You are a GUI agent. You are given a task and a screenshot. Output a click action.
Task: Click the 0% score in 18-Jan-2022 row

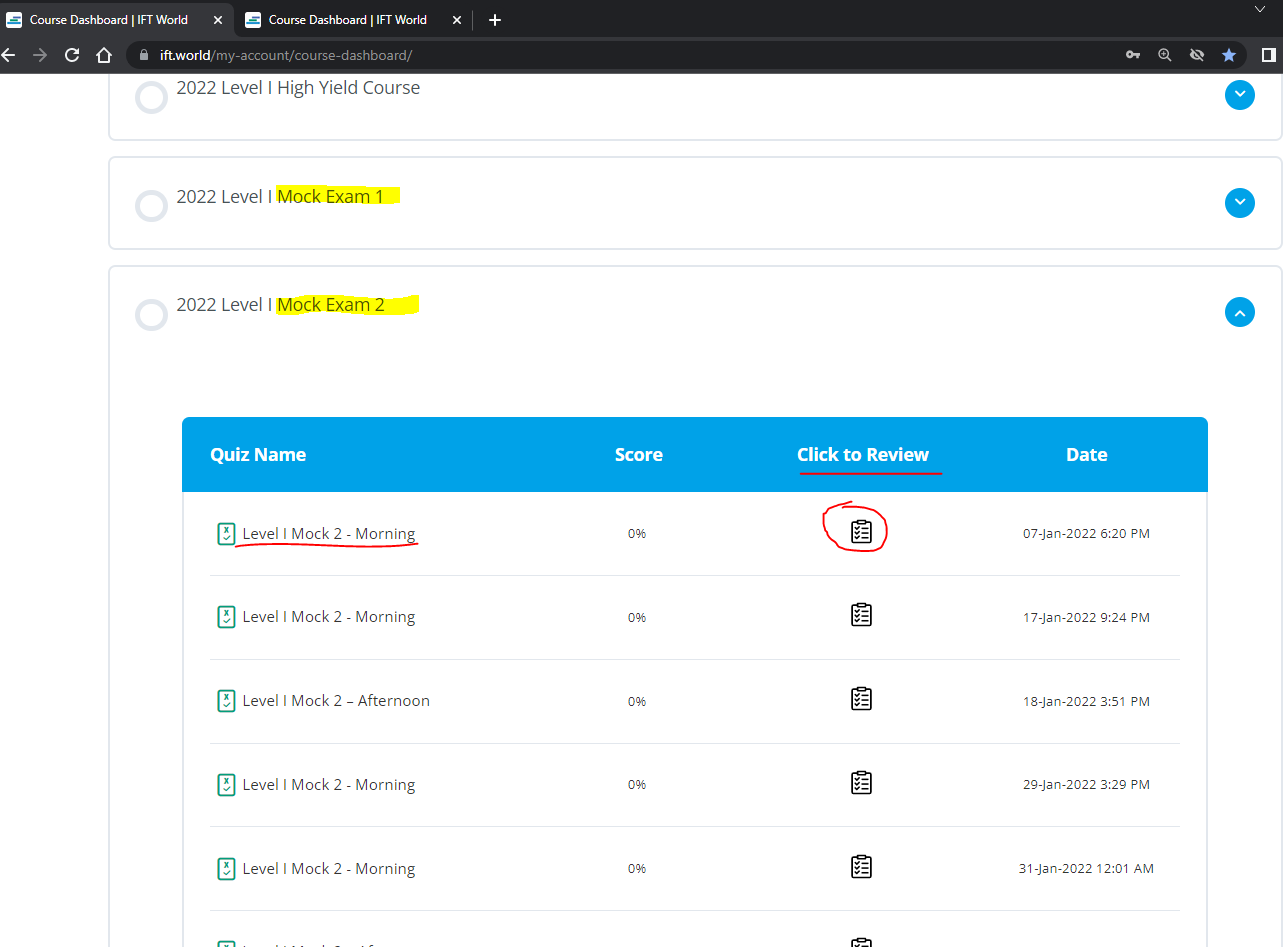pyautogui.click(x=637, y=702)
